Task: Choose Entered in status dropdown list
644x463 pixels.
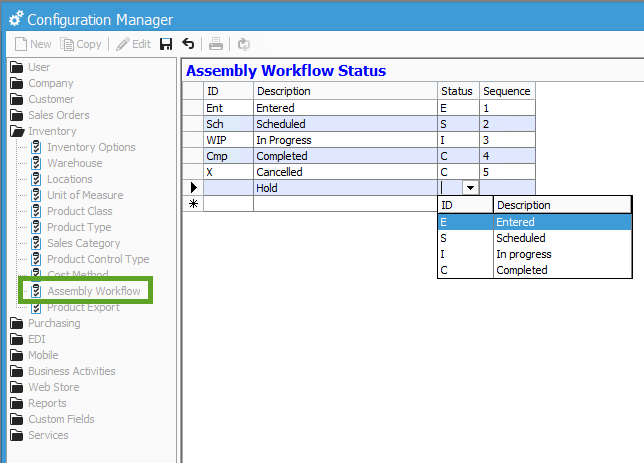Action: 534,222
